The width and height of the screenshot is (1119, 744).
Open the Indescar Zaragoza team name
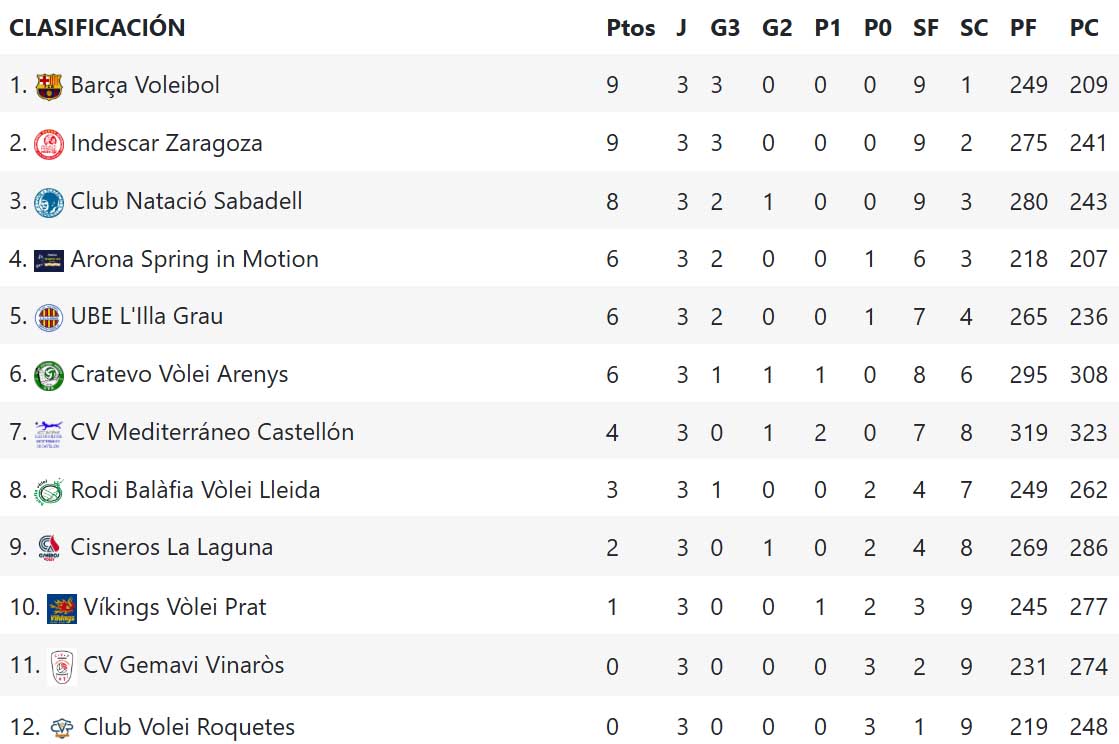pos(166,143)
